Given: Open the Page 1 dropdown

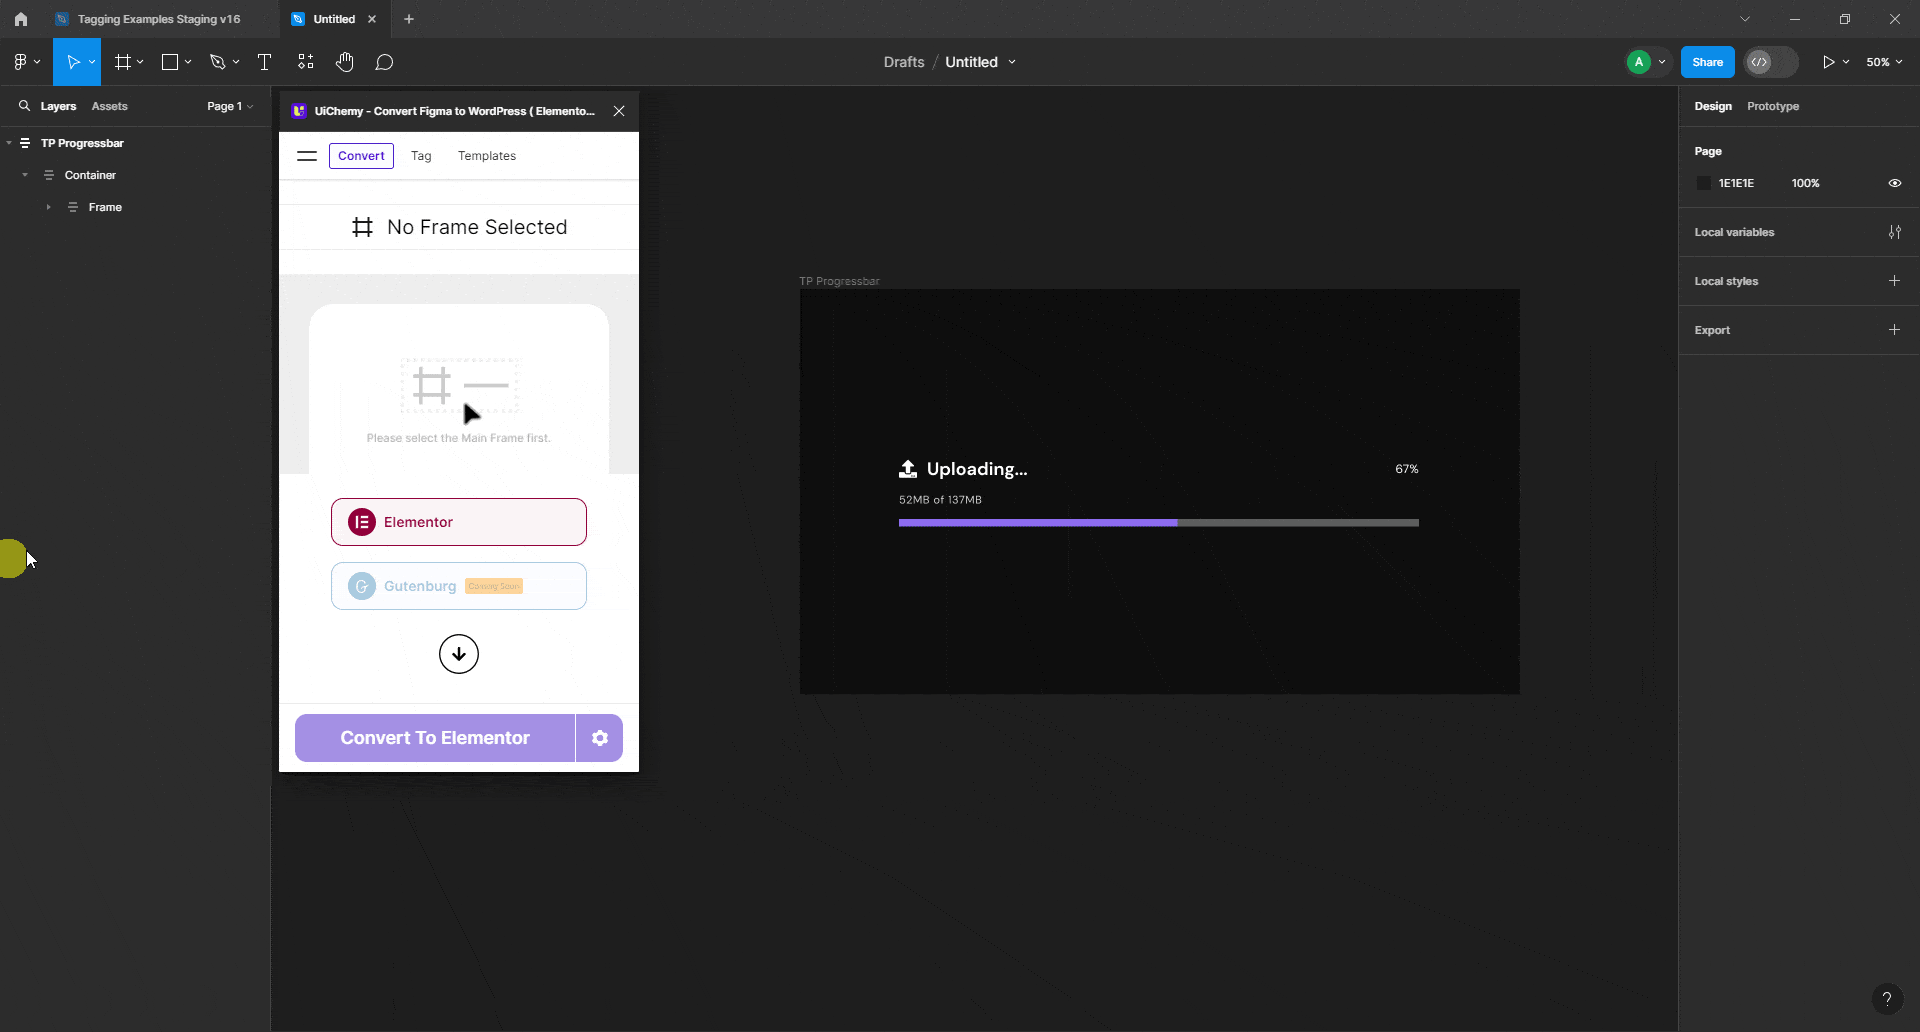Looking at the screenshot, I should [x=229, y=106].
